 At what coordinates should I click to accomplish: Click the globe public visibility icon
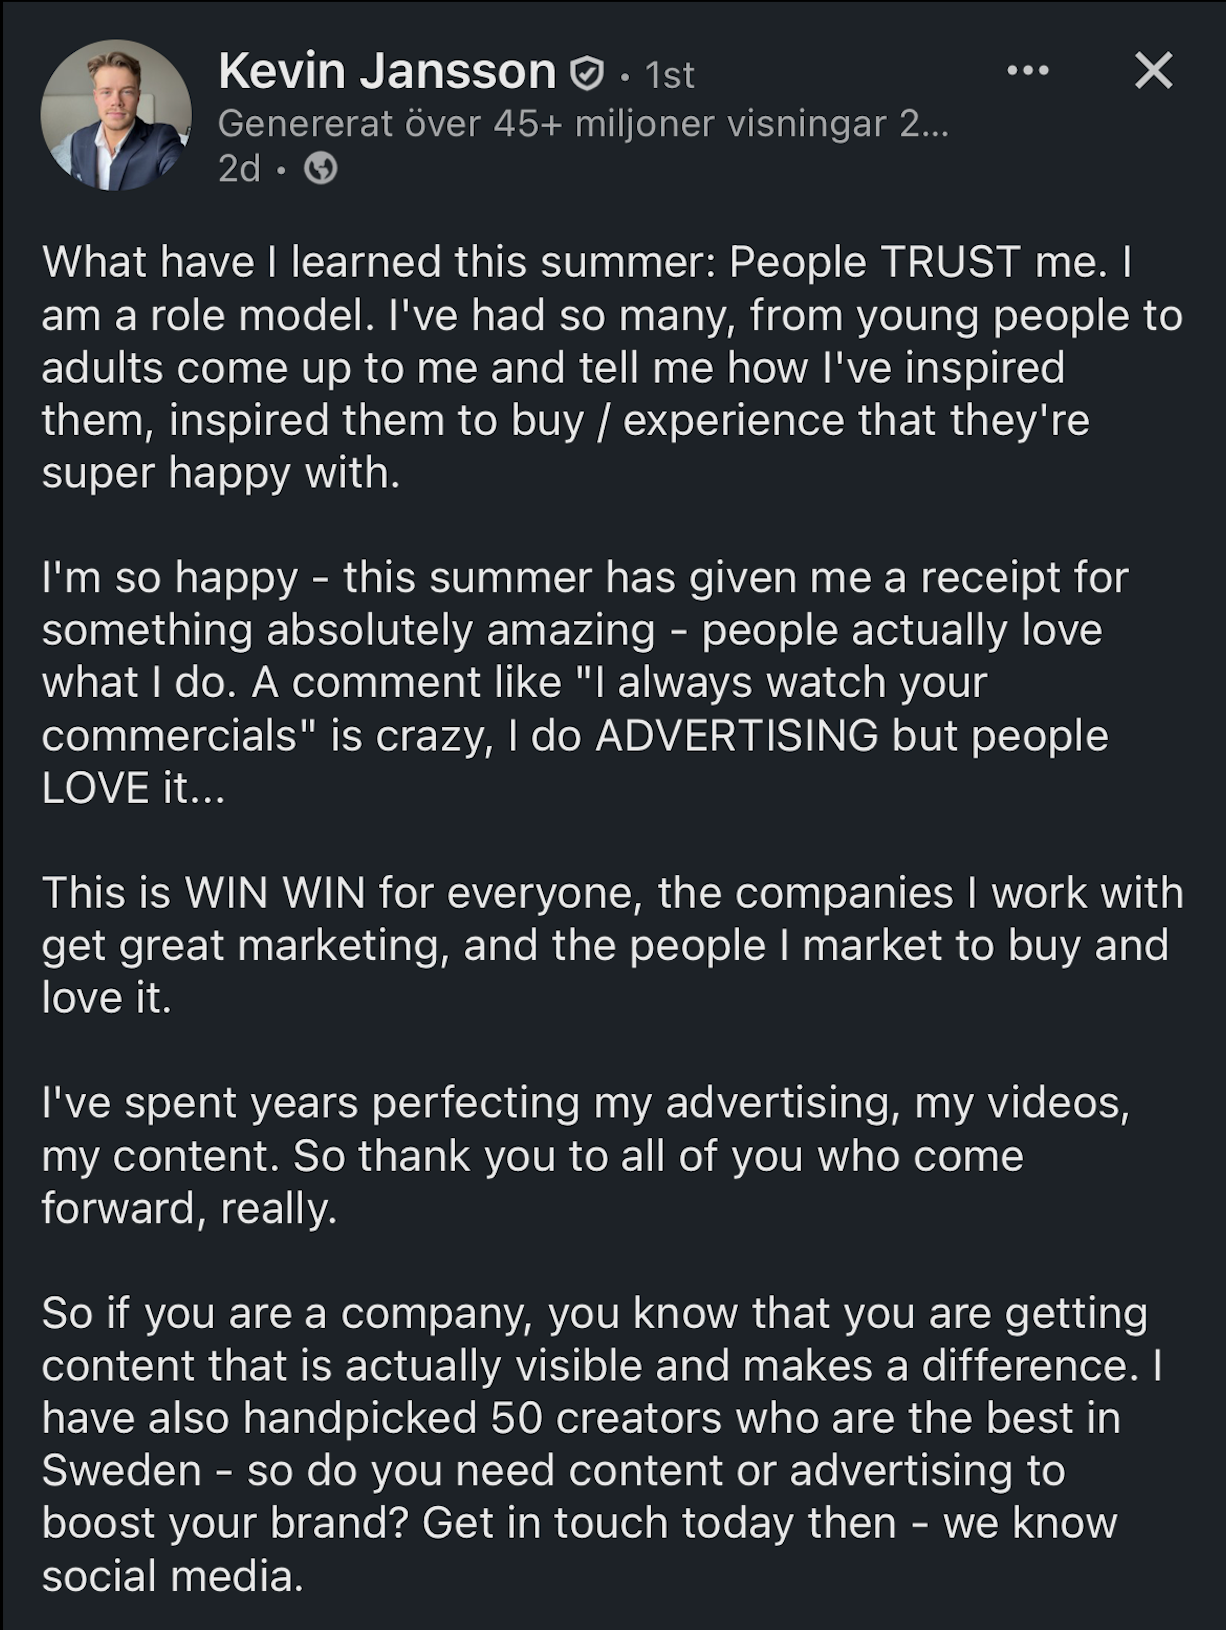point(321,169)
